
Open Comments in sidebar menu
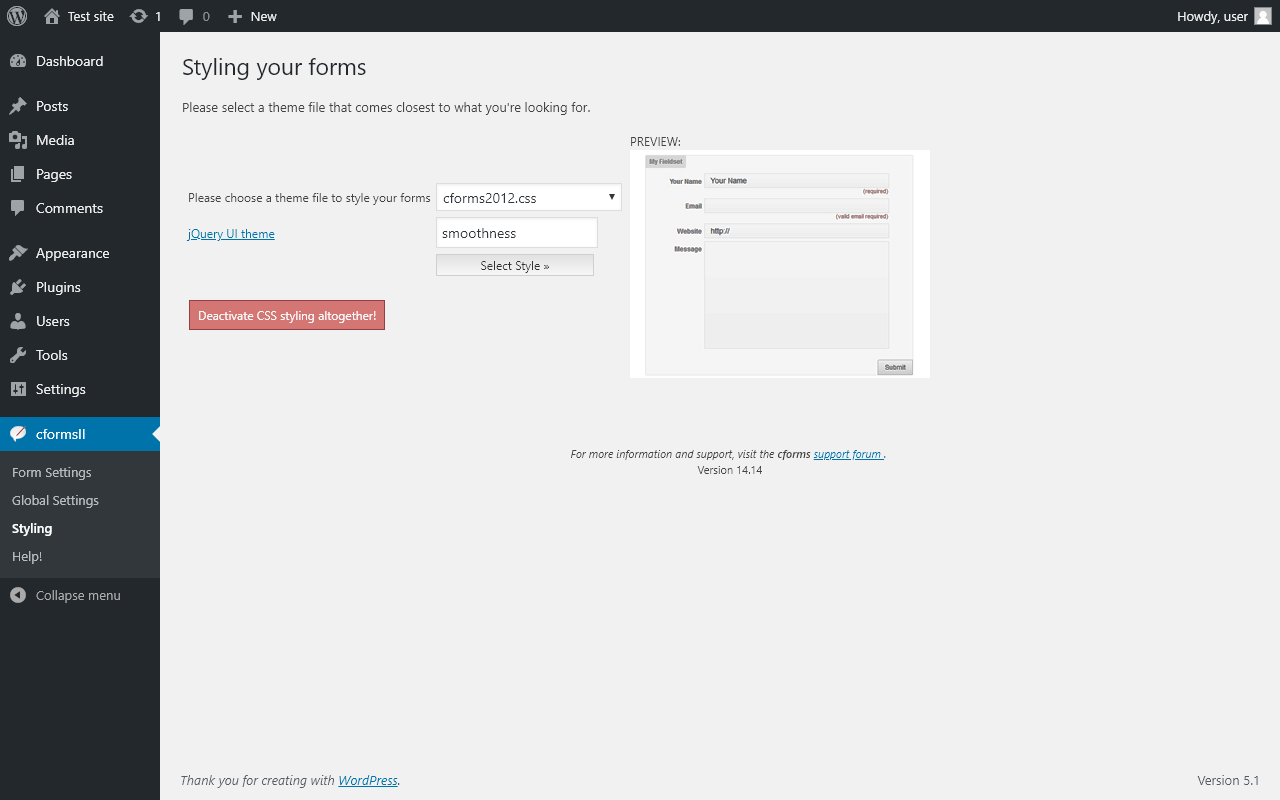tap(80, 208)
